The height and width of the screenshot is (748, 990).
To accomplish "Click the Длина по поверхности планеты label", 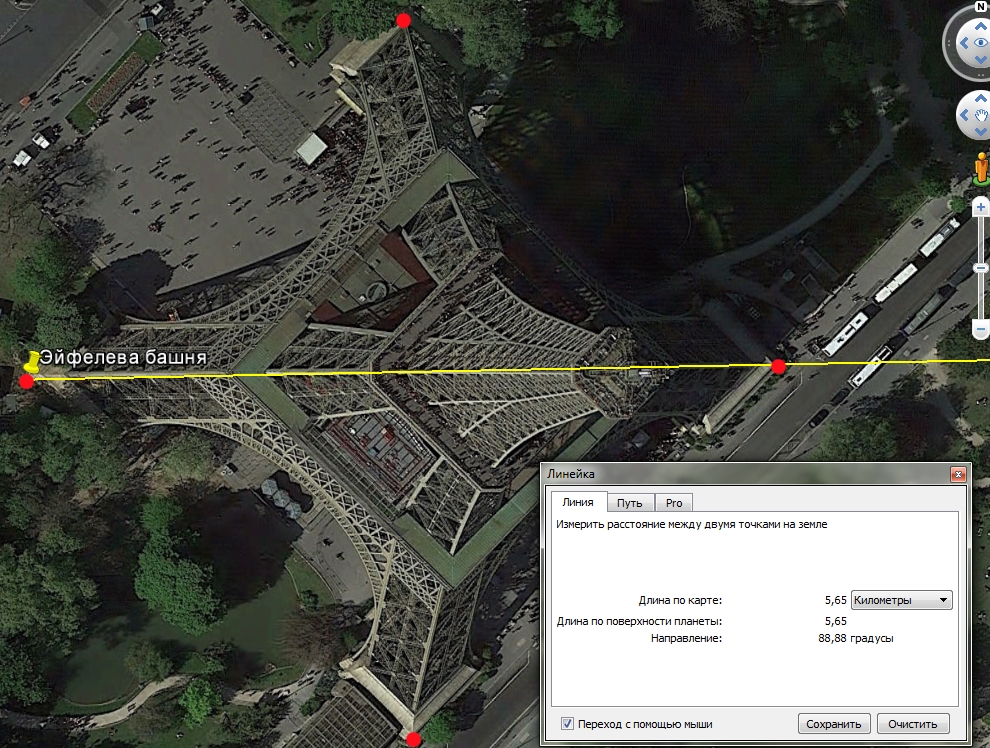I will (639, 621).
